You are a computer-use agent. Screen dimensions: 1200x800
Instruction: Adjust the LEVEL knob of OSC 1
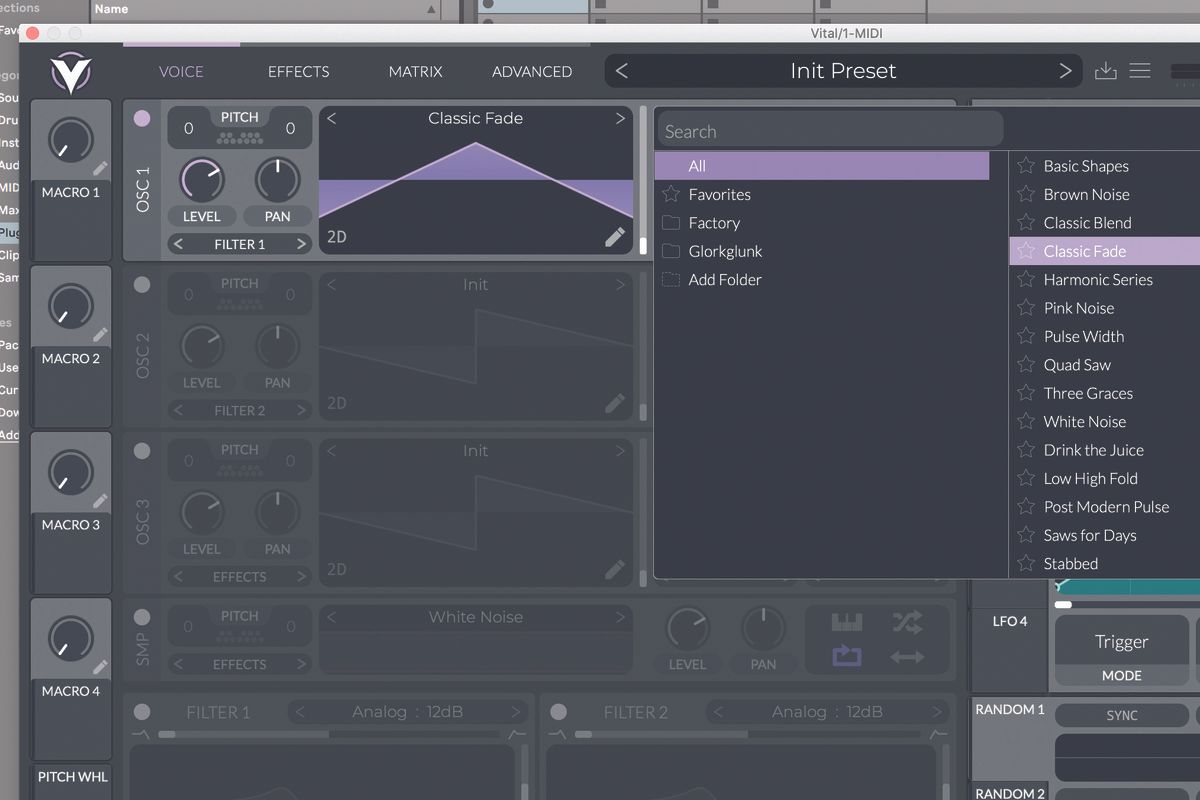click(202, 182)
